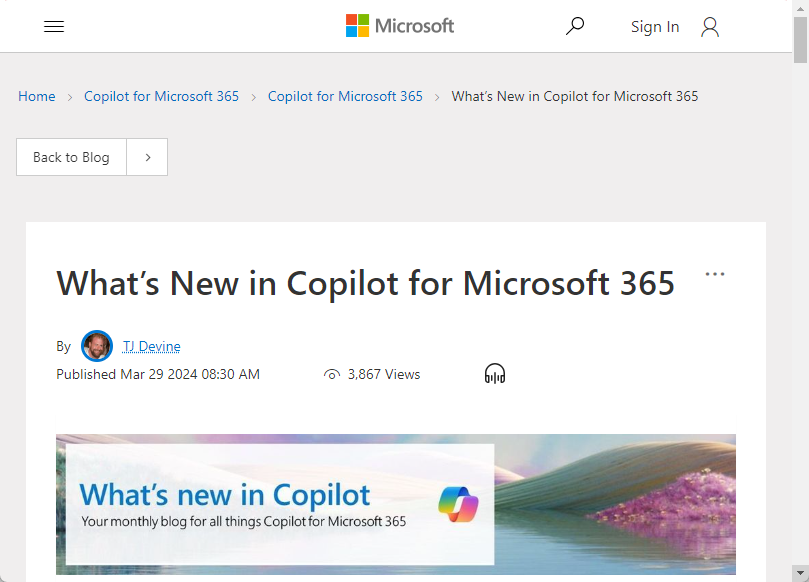809x582 pixels.
Task: Open the user profile icon
Action: click(709, 27)
